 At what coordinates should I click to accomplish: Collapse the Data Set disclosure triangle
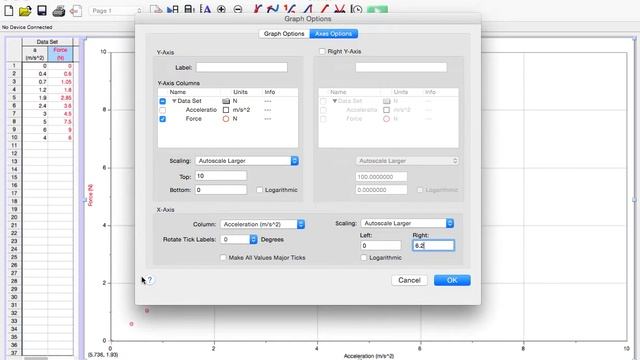click(174, 101)
